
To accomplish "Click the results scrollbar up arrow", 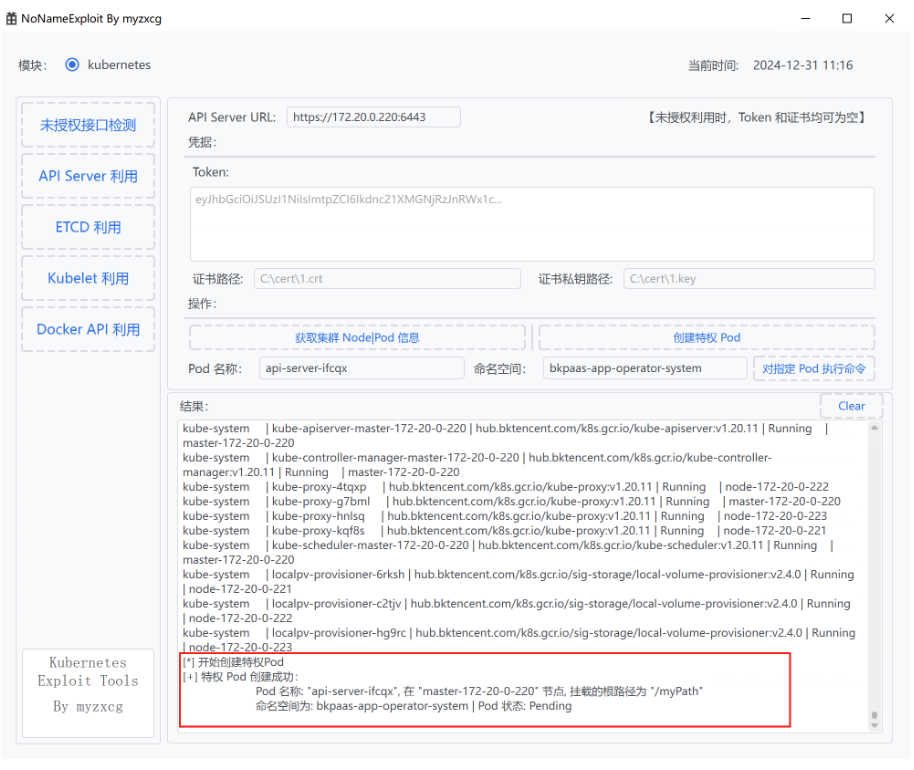I will (x=874, y=428).
